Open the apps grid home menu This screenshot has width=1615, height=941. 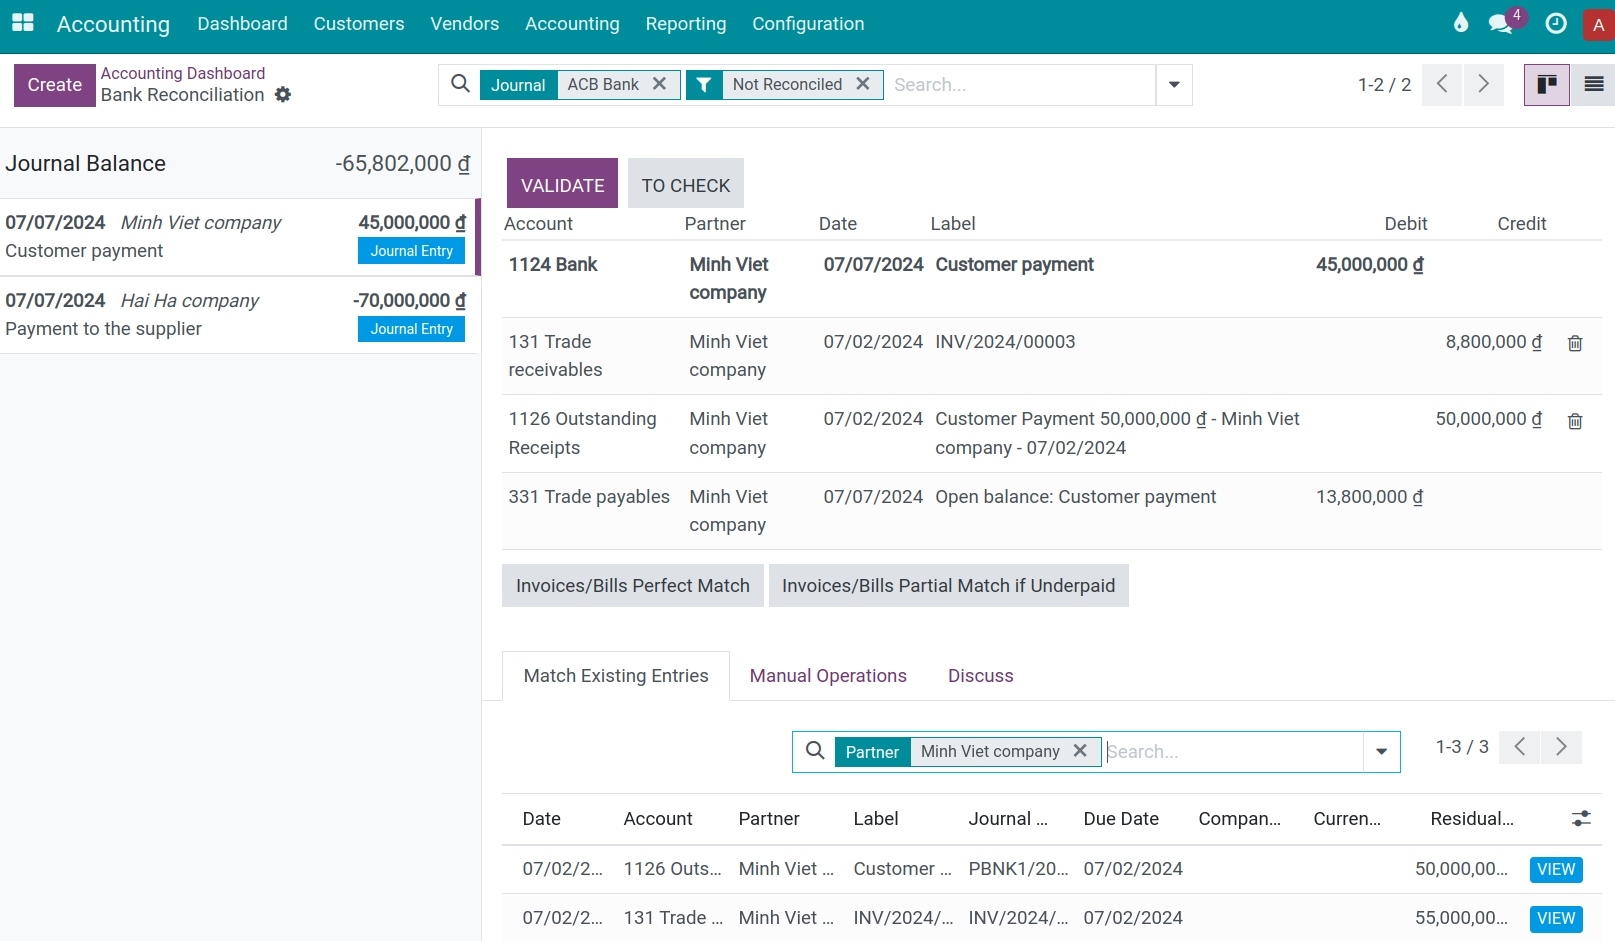(x=22, y=23)
